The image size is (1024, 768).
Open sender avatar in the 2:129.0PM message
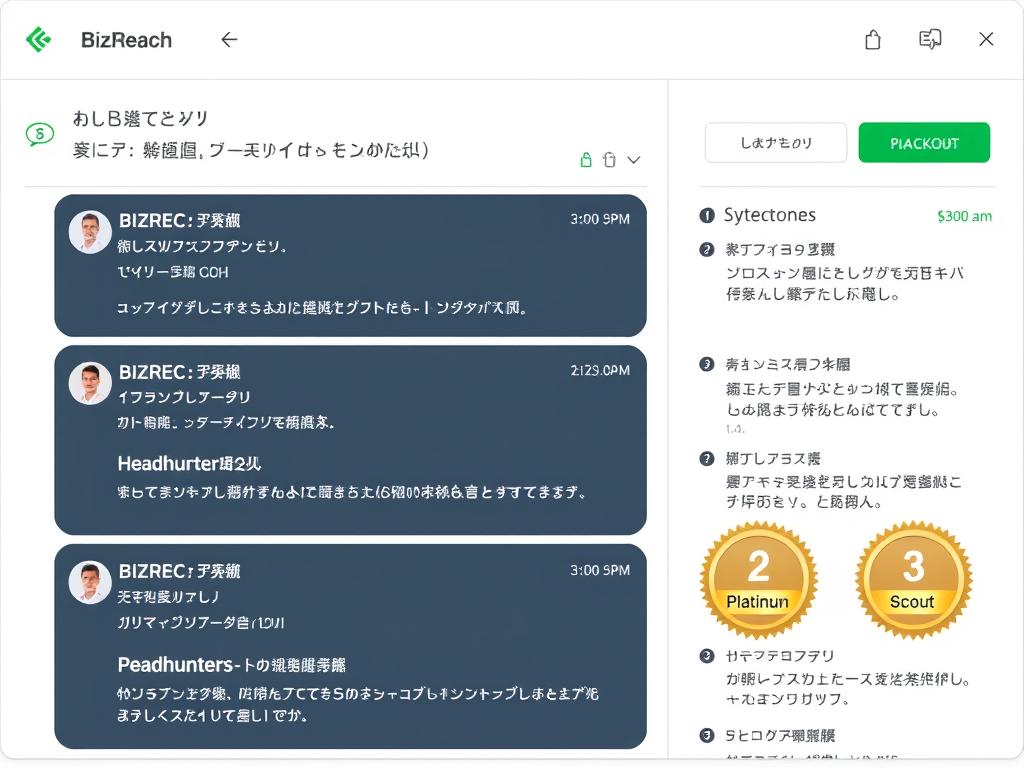tap(90, 383)
